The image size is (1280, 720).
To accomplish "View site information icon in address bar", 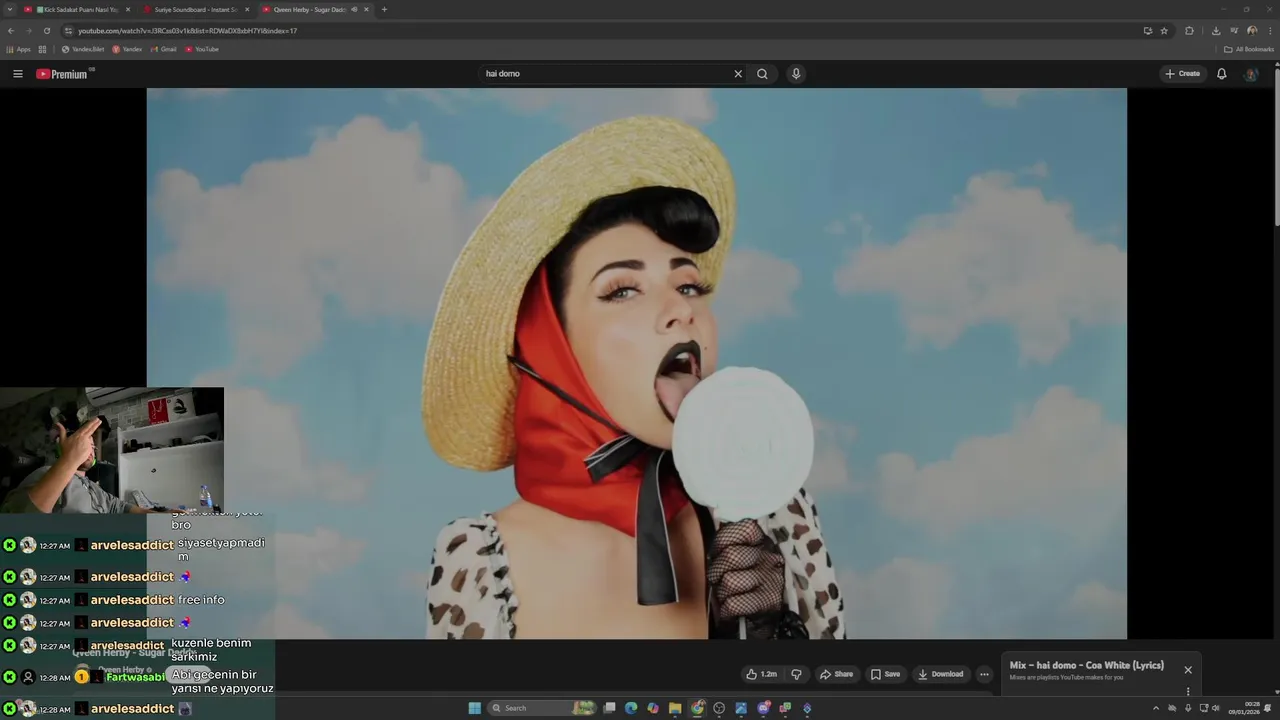I will click(x=68, y=31).
